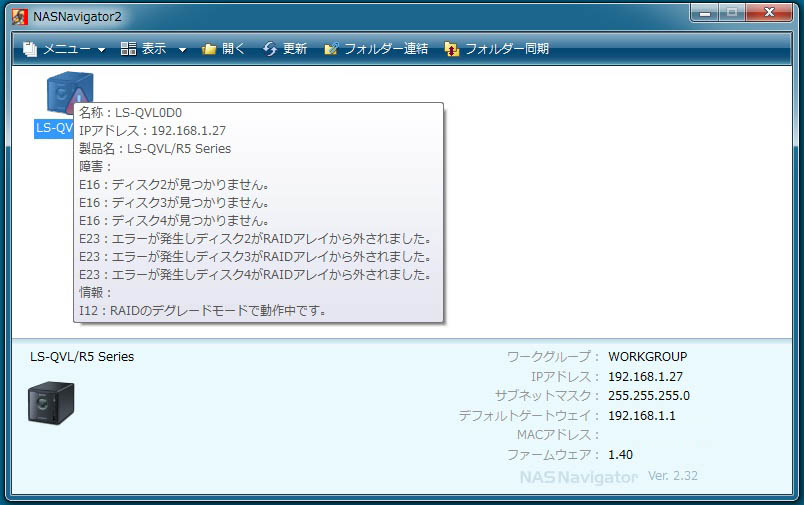This screenshot has height=505, width=804.
Task: Minimize the NASNavigator2 window
Action: pyautogui.click(x=705, y=12)
